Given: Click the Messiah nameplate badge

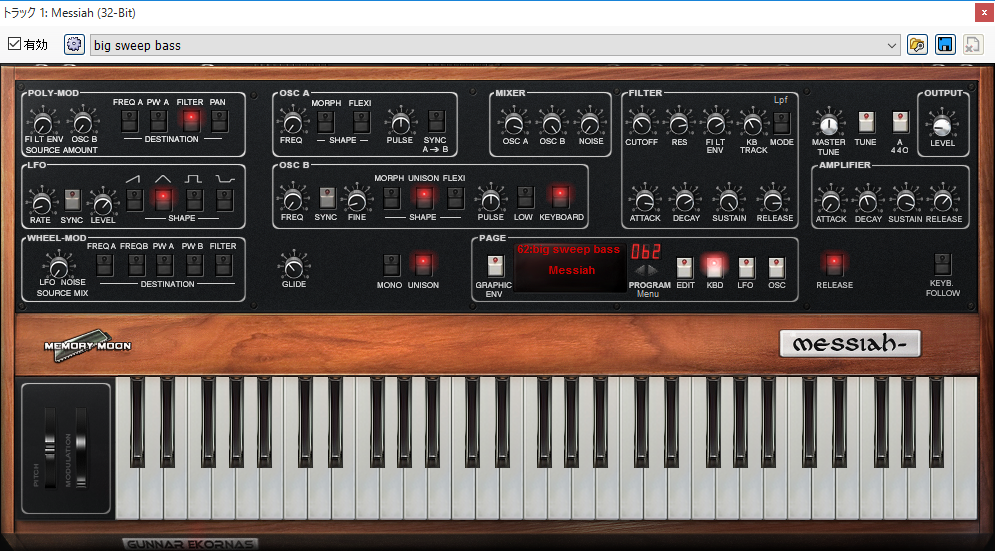Looking at the screenshot, I should click(850, 343).
